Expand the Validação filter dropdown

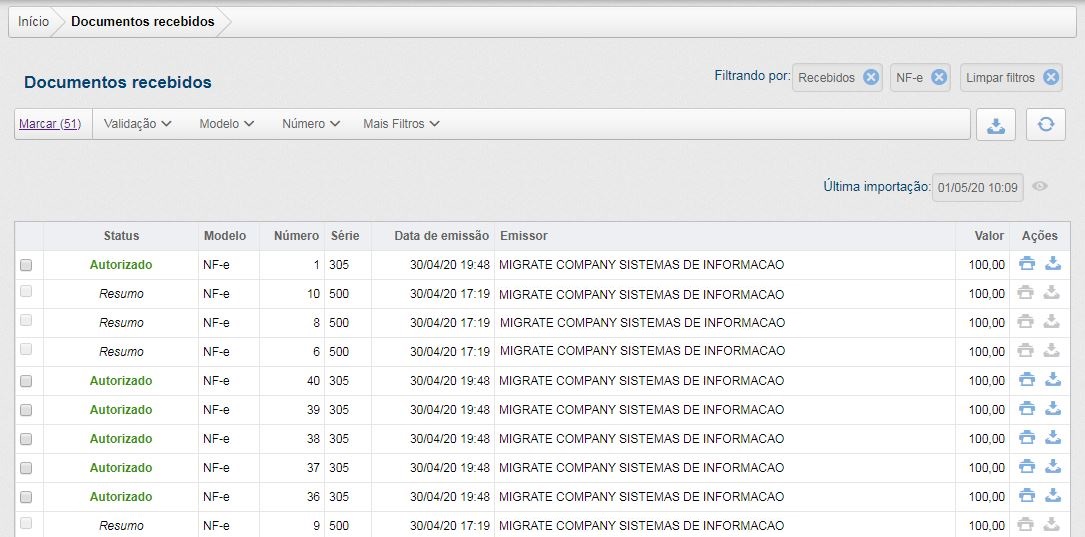click(138, 124)
